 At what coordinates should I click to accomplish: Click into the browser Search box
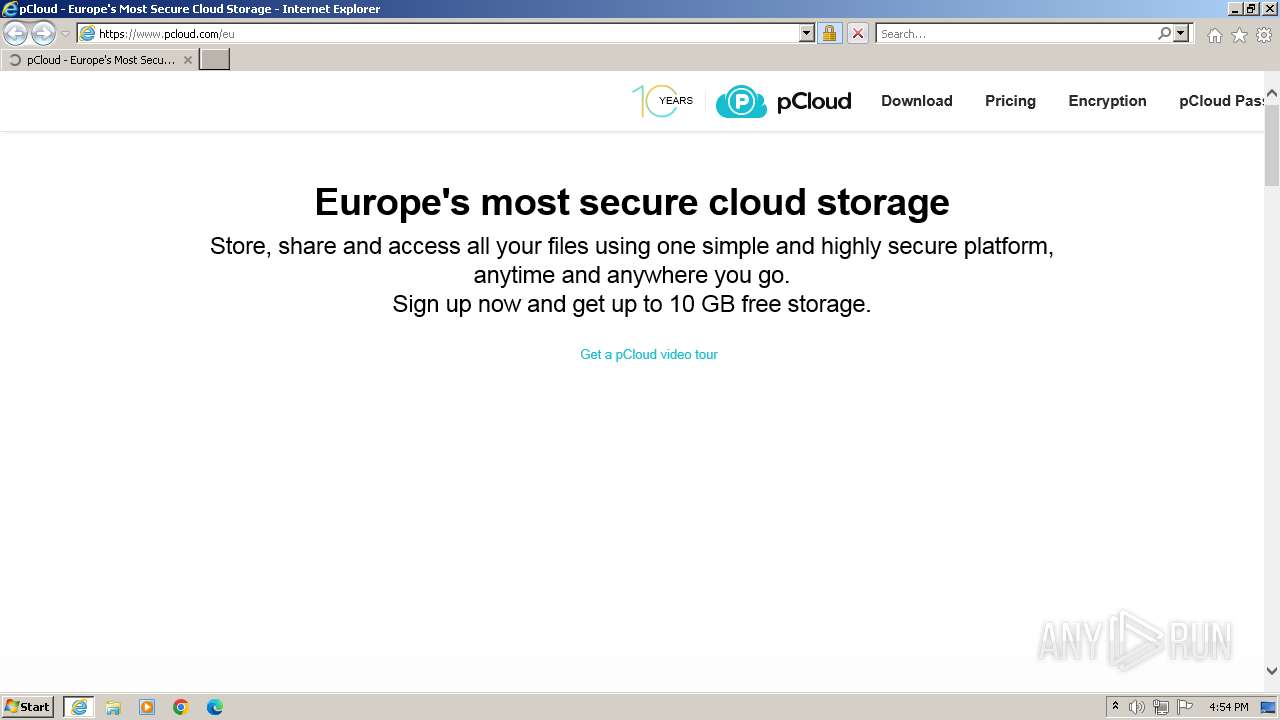[x=1015, y=33]
